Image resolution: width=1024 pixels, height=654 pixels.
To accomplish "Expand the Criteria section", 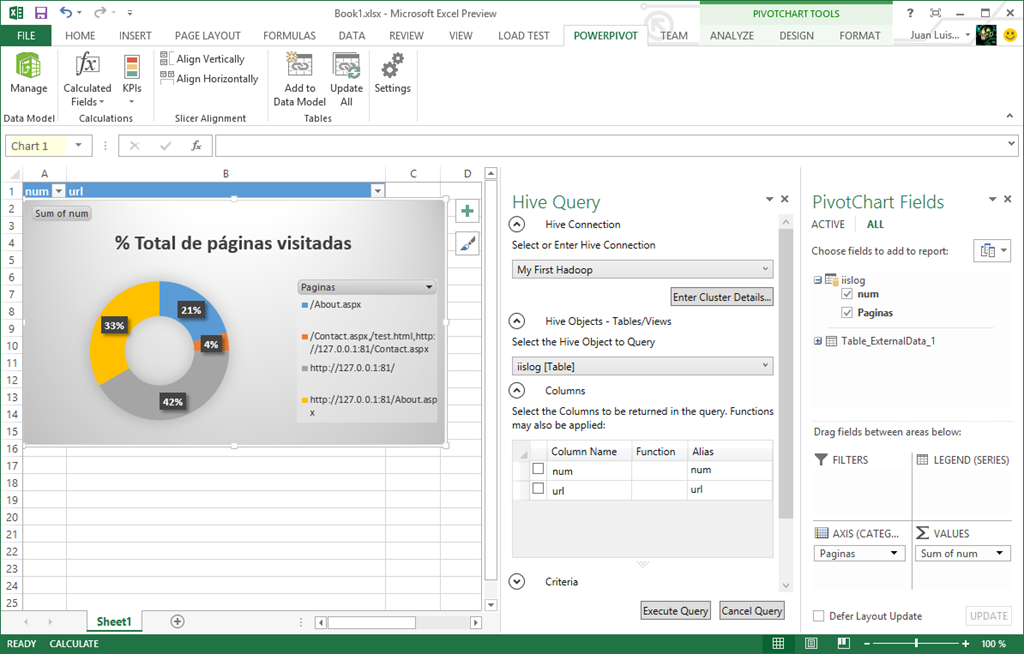I will coord(518,582).
